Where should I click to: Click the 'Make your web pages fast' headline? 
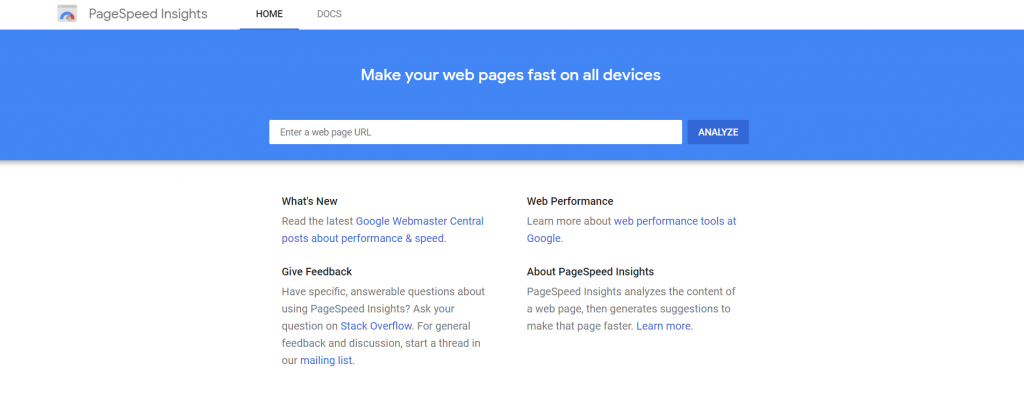coord(511,74)
